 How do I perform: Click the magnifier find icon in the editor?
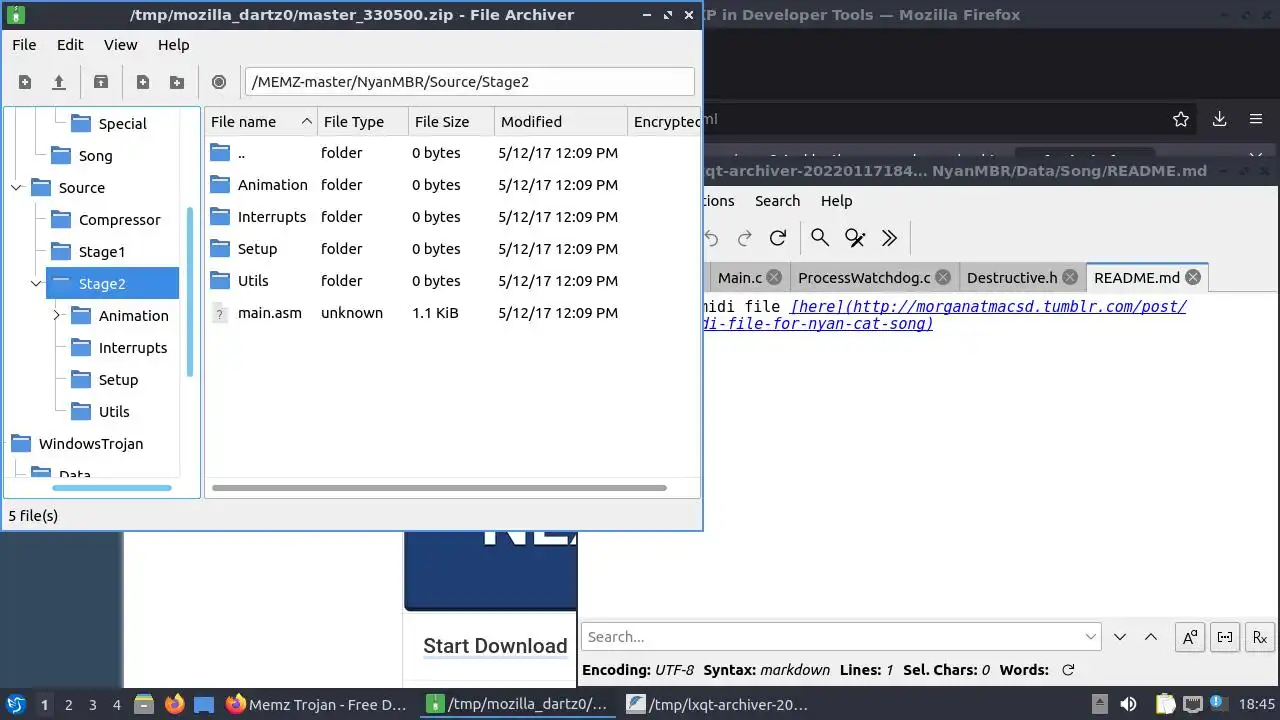(x=820, y=238)
